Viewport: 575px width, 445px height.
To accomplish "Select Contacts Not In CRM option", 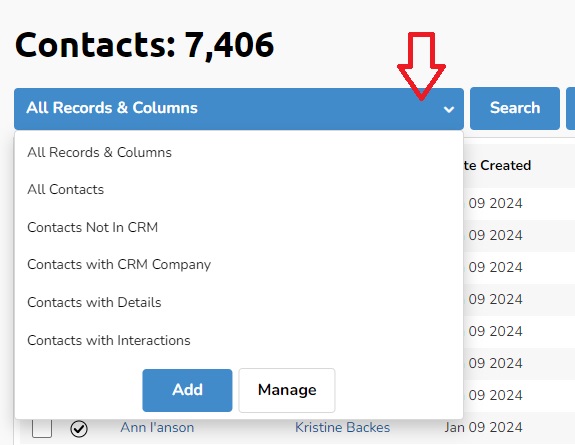I will (92, 227).
